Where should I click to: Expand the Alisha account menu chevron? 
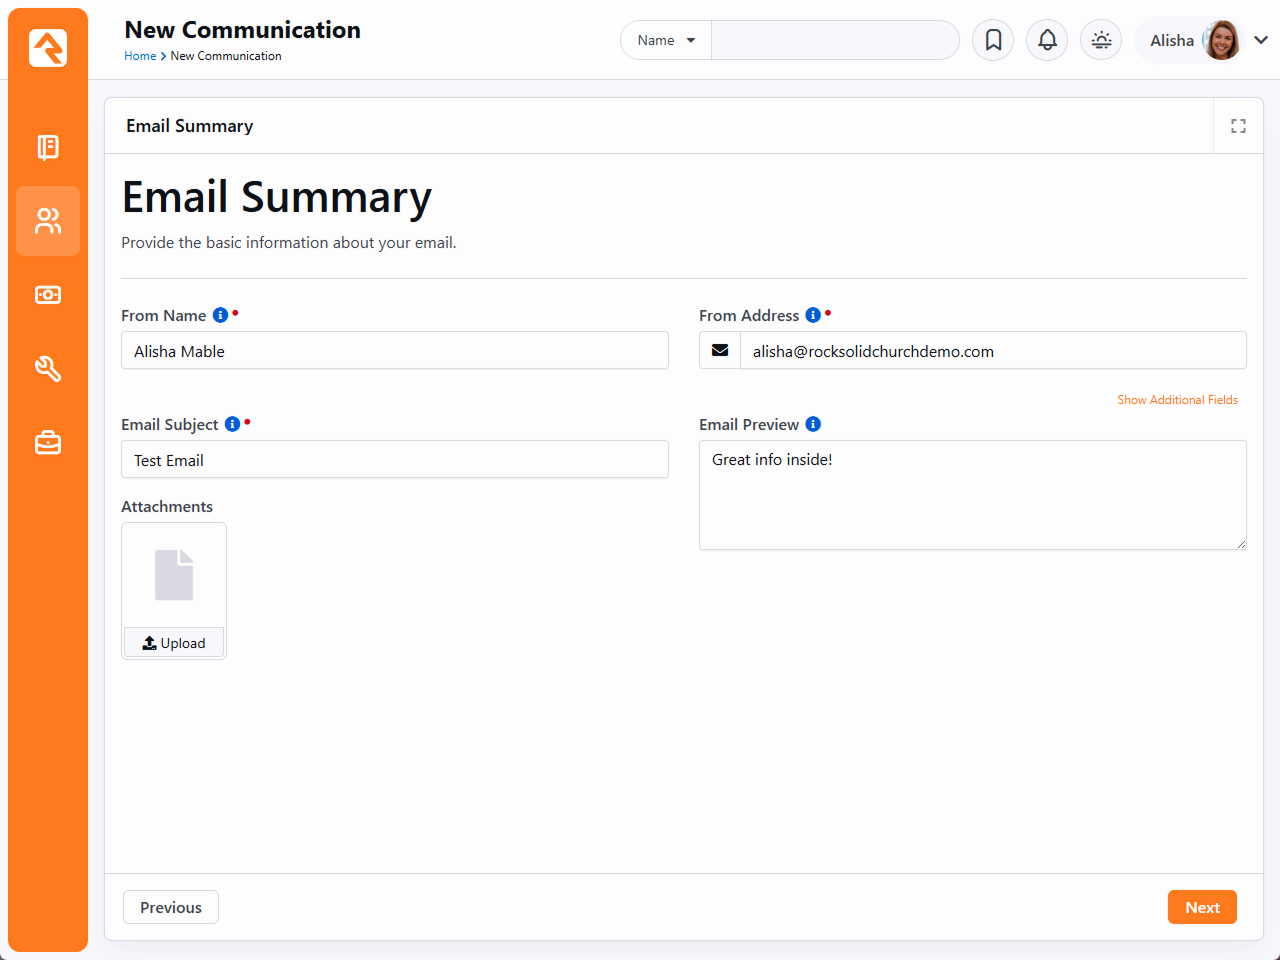[1261, 40]
